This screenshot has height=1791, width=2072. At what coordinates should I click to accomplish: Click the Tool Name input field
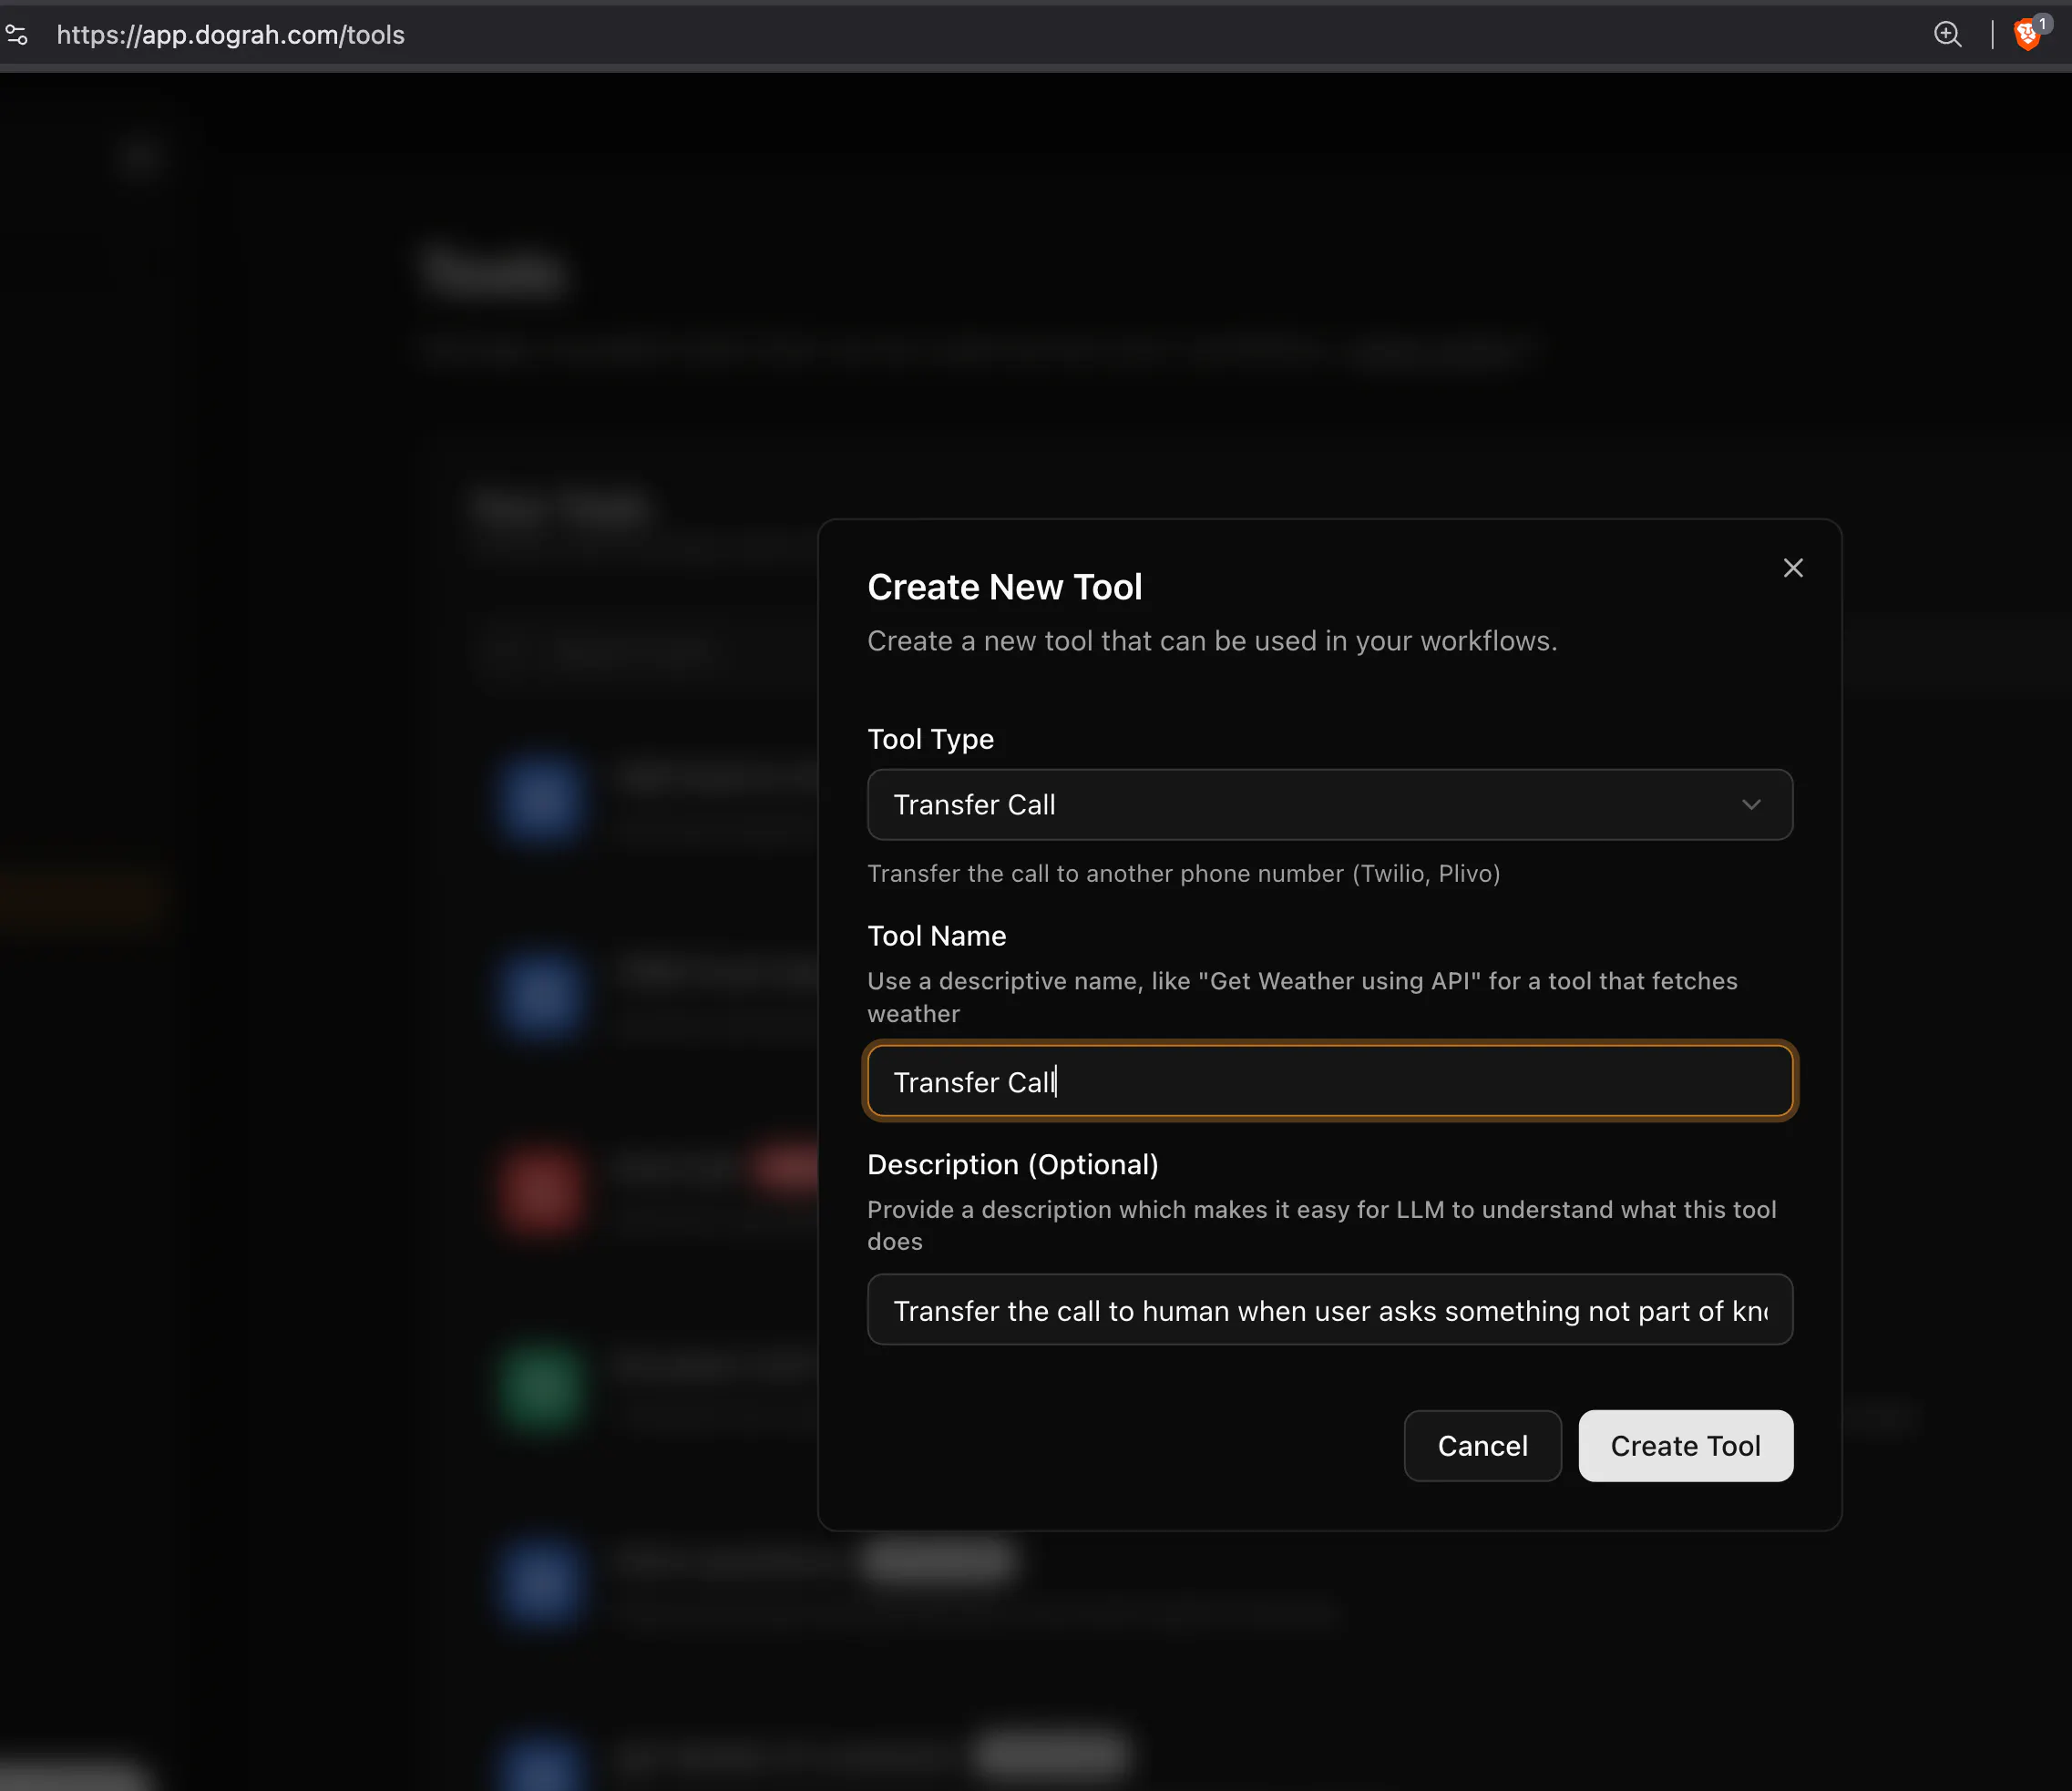[x=1329, y=1081]
